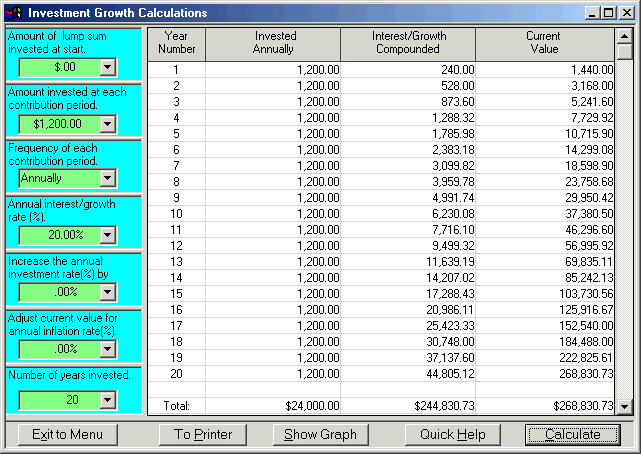Click the $.00 lump sum field
This screenshot has width=641, height=454.
tap(60, 67)
